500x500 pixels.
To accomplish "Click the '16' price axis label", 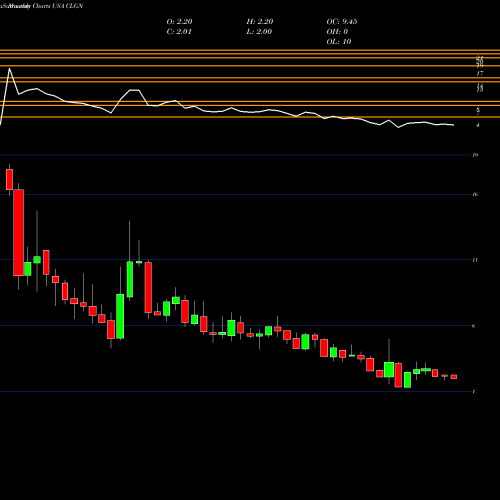I will (475, 194).
